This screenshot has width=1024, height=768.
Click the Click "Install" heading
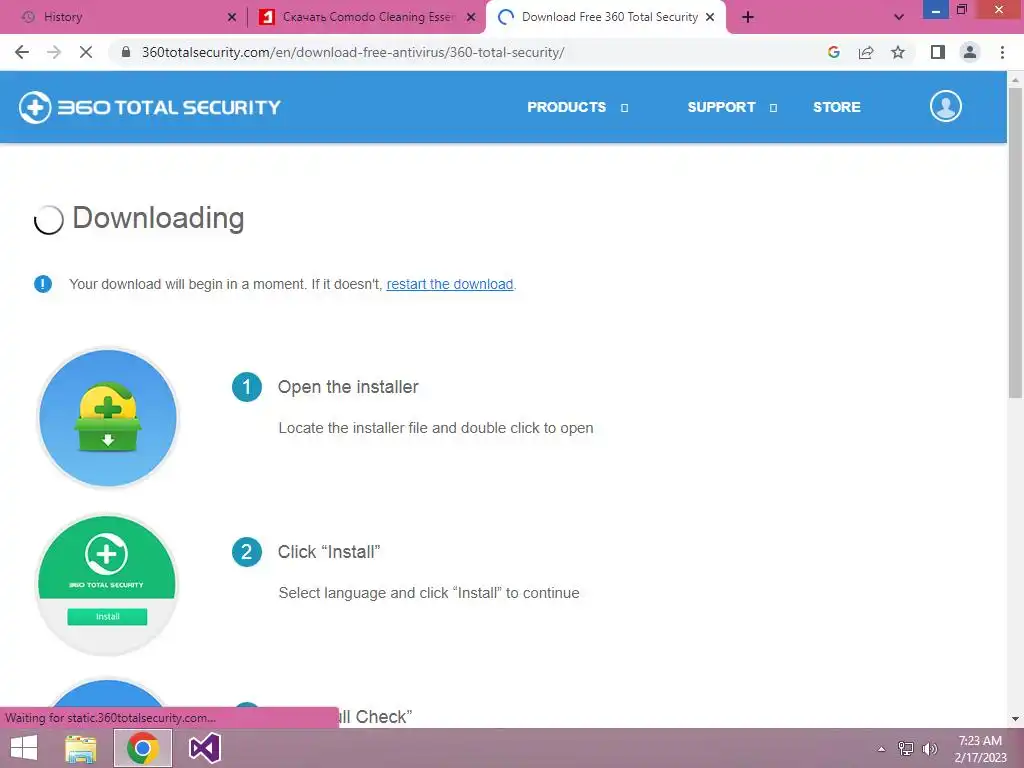[329, 552]
